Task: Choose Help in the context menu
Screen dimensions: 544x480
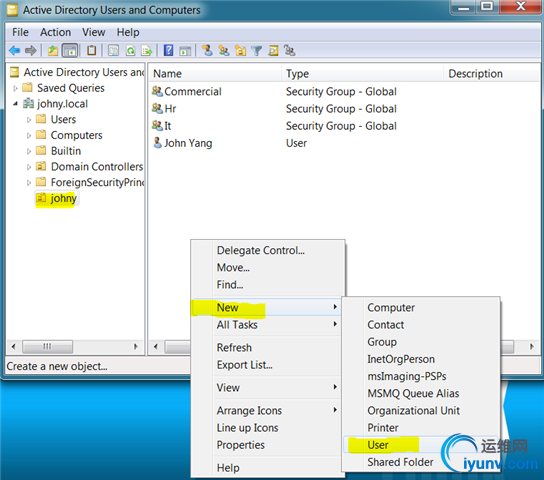Action: click(267, 468)
